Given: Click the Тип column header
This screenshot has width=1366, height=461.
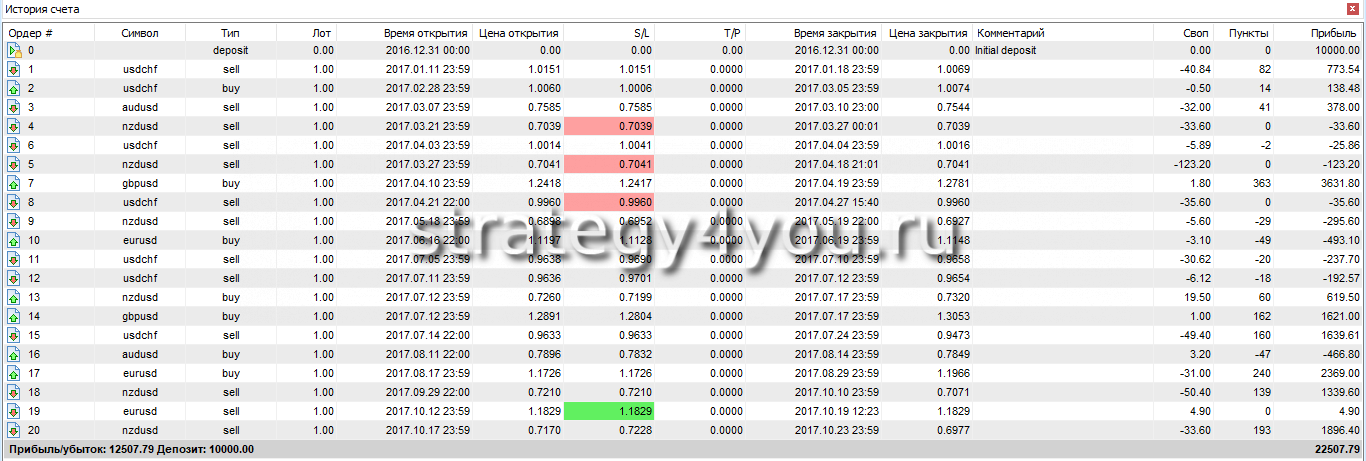Looking at the screenshot, I should [230, 33].
